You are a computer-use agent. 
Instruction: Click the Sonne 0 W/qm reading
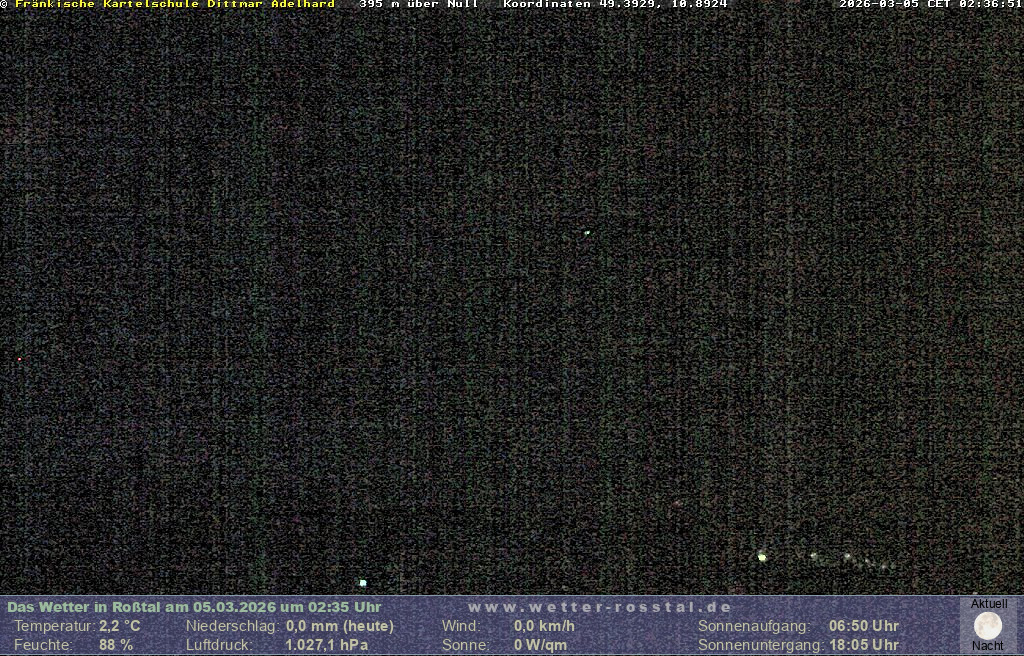click(x=540, y=645)
